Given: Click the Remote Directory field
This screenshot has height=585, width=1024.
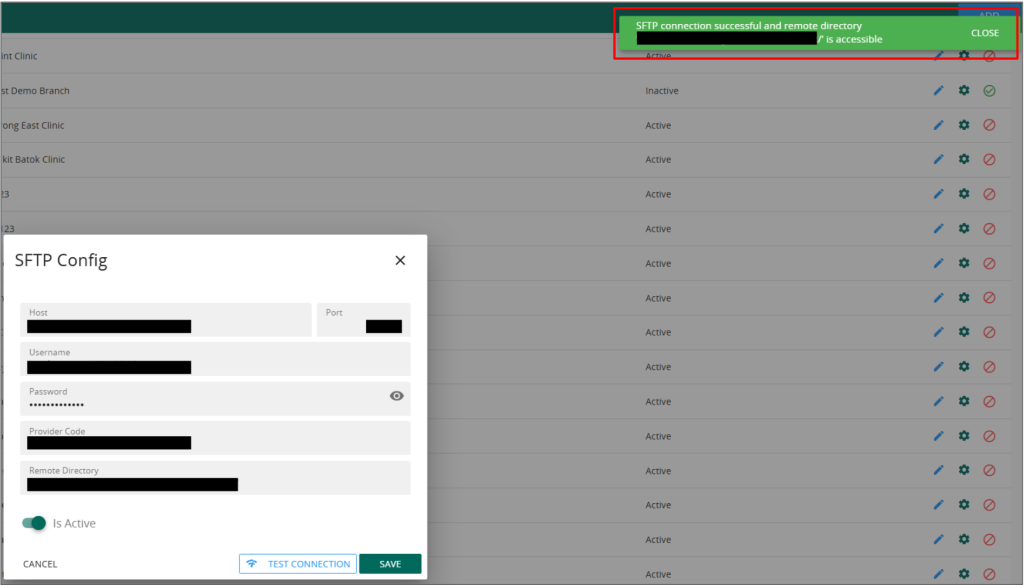Looking at the screenshot, I should tap(215, 478).
